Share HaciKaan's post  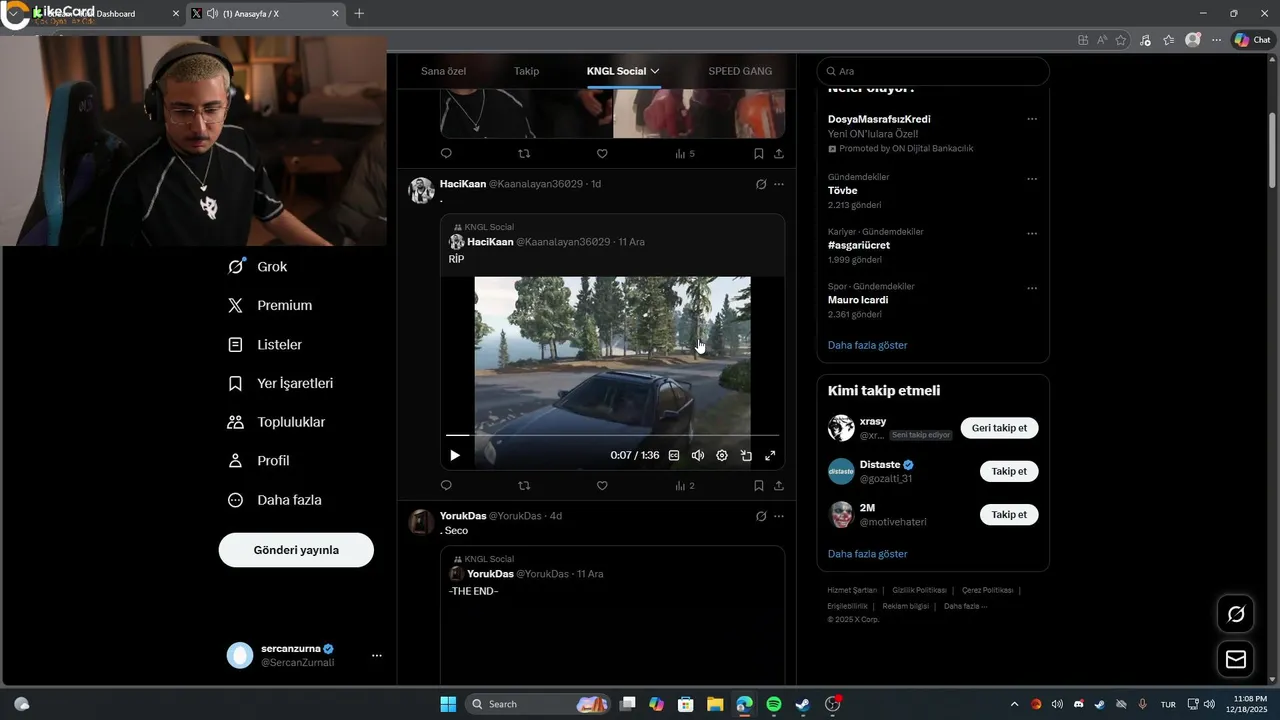coord(779,486)
